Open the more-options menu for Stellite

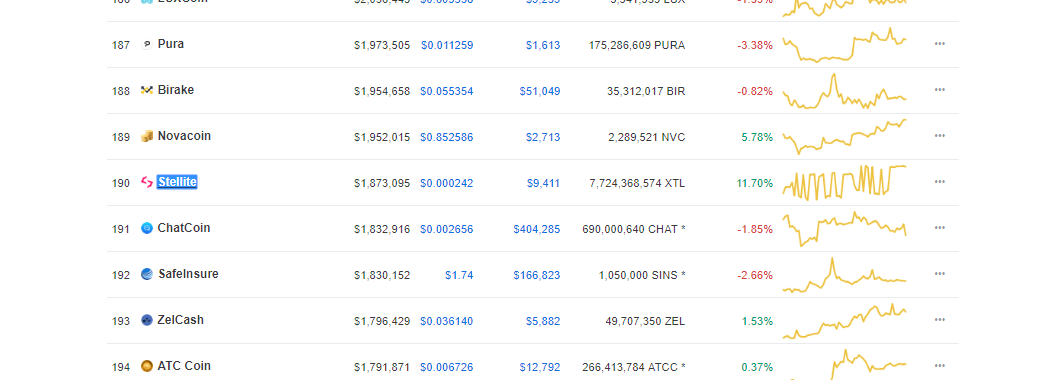coord(940,182)
